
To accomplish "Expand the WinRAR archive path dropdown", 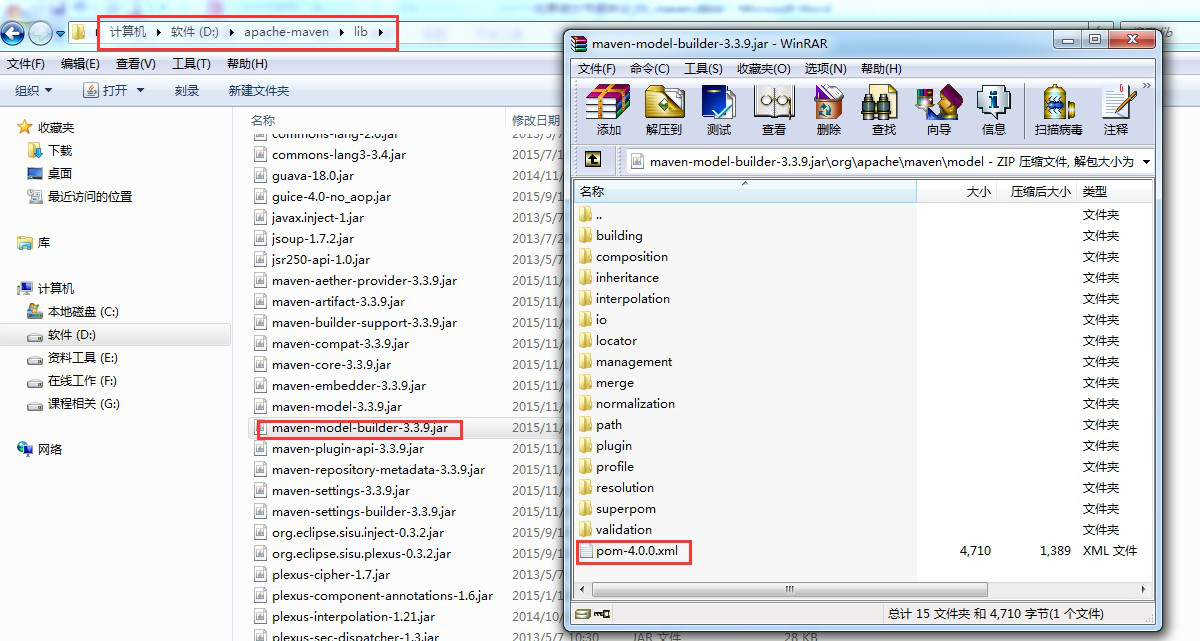I will (1145, 161).
